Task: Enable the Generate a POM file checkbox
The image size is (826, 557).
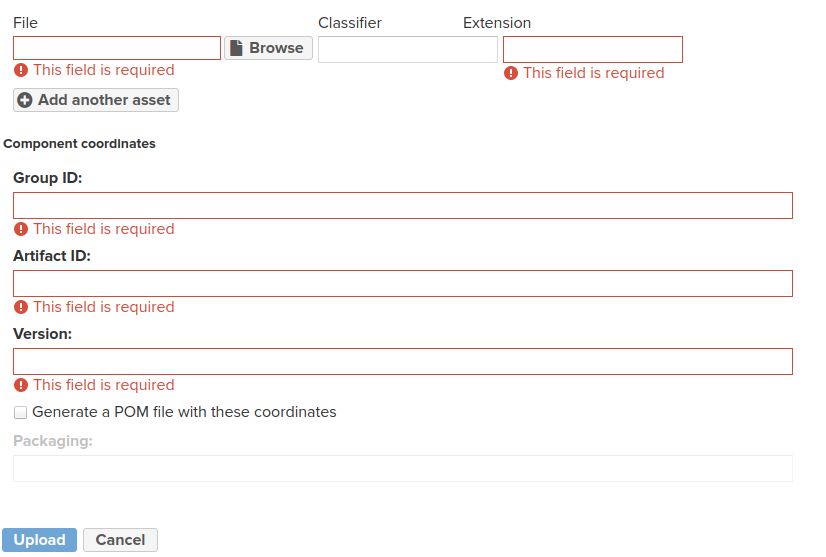Action: [x=21, y=412]
